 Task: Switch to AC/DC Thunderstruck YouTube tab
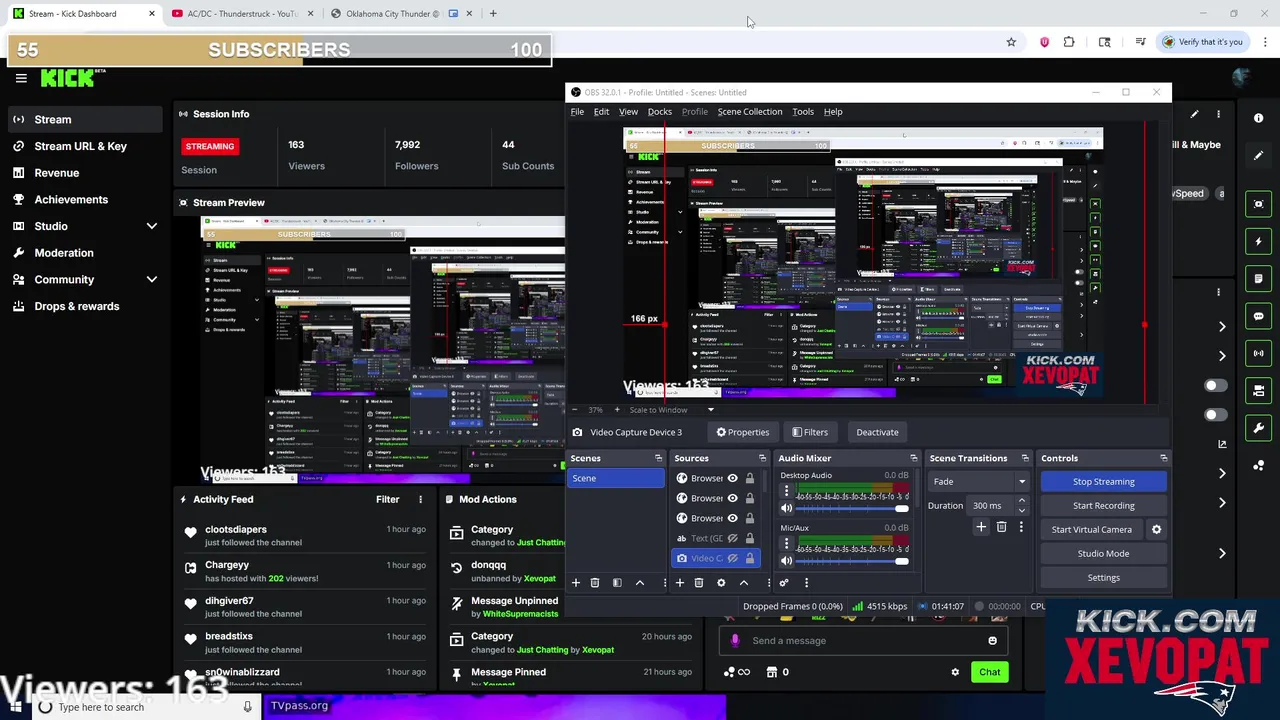(241, 14)
